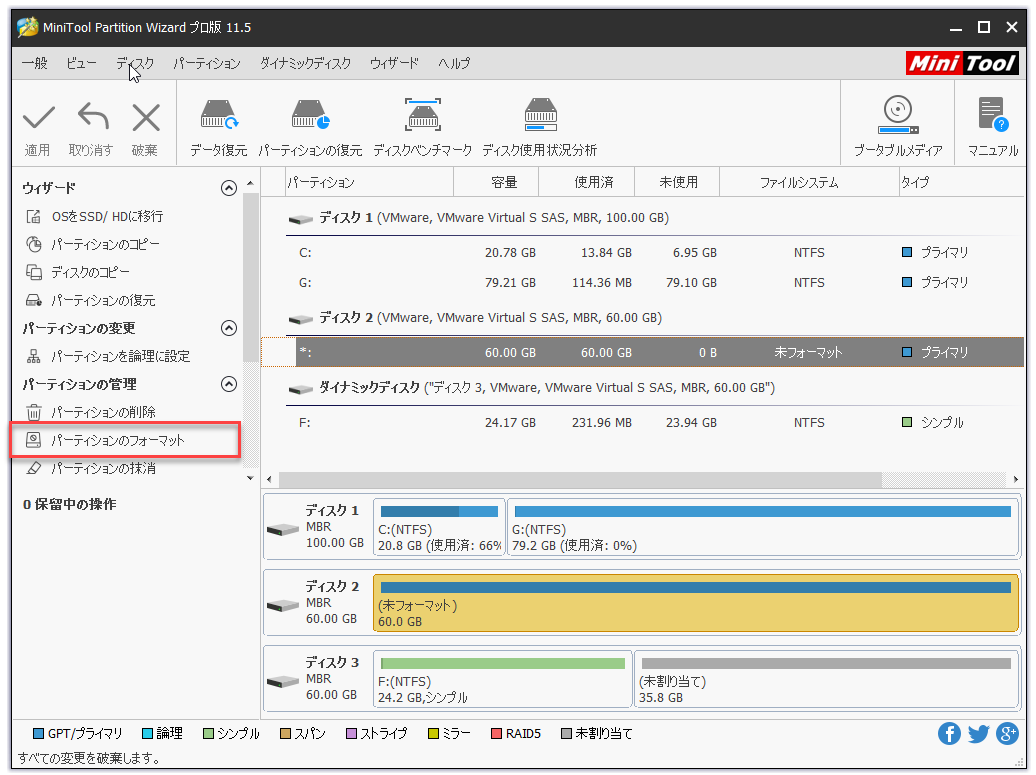Collapse the パーティションの変更 section
Image resolution: width=1036 pixels, height=775 pixels.
[x=229, y=328]
